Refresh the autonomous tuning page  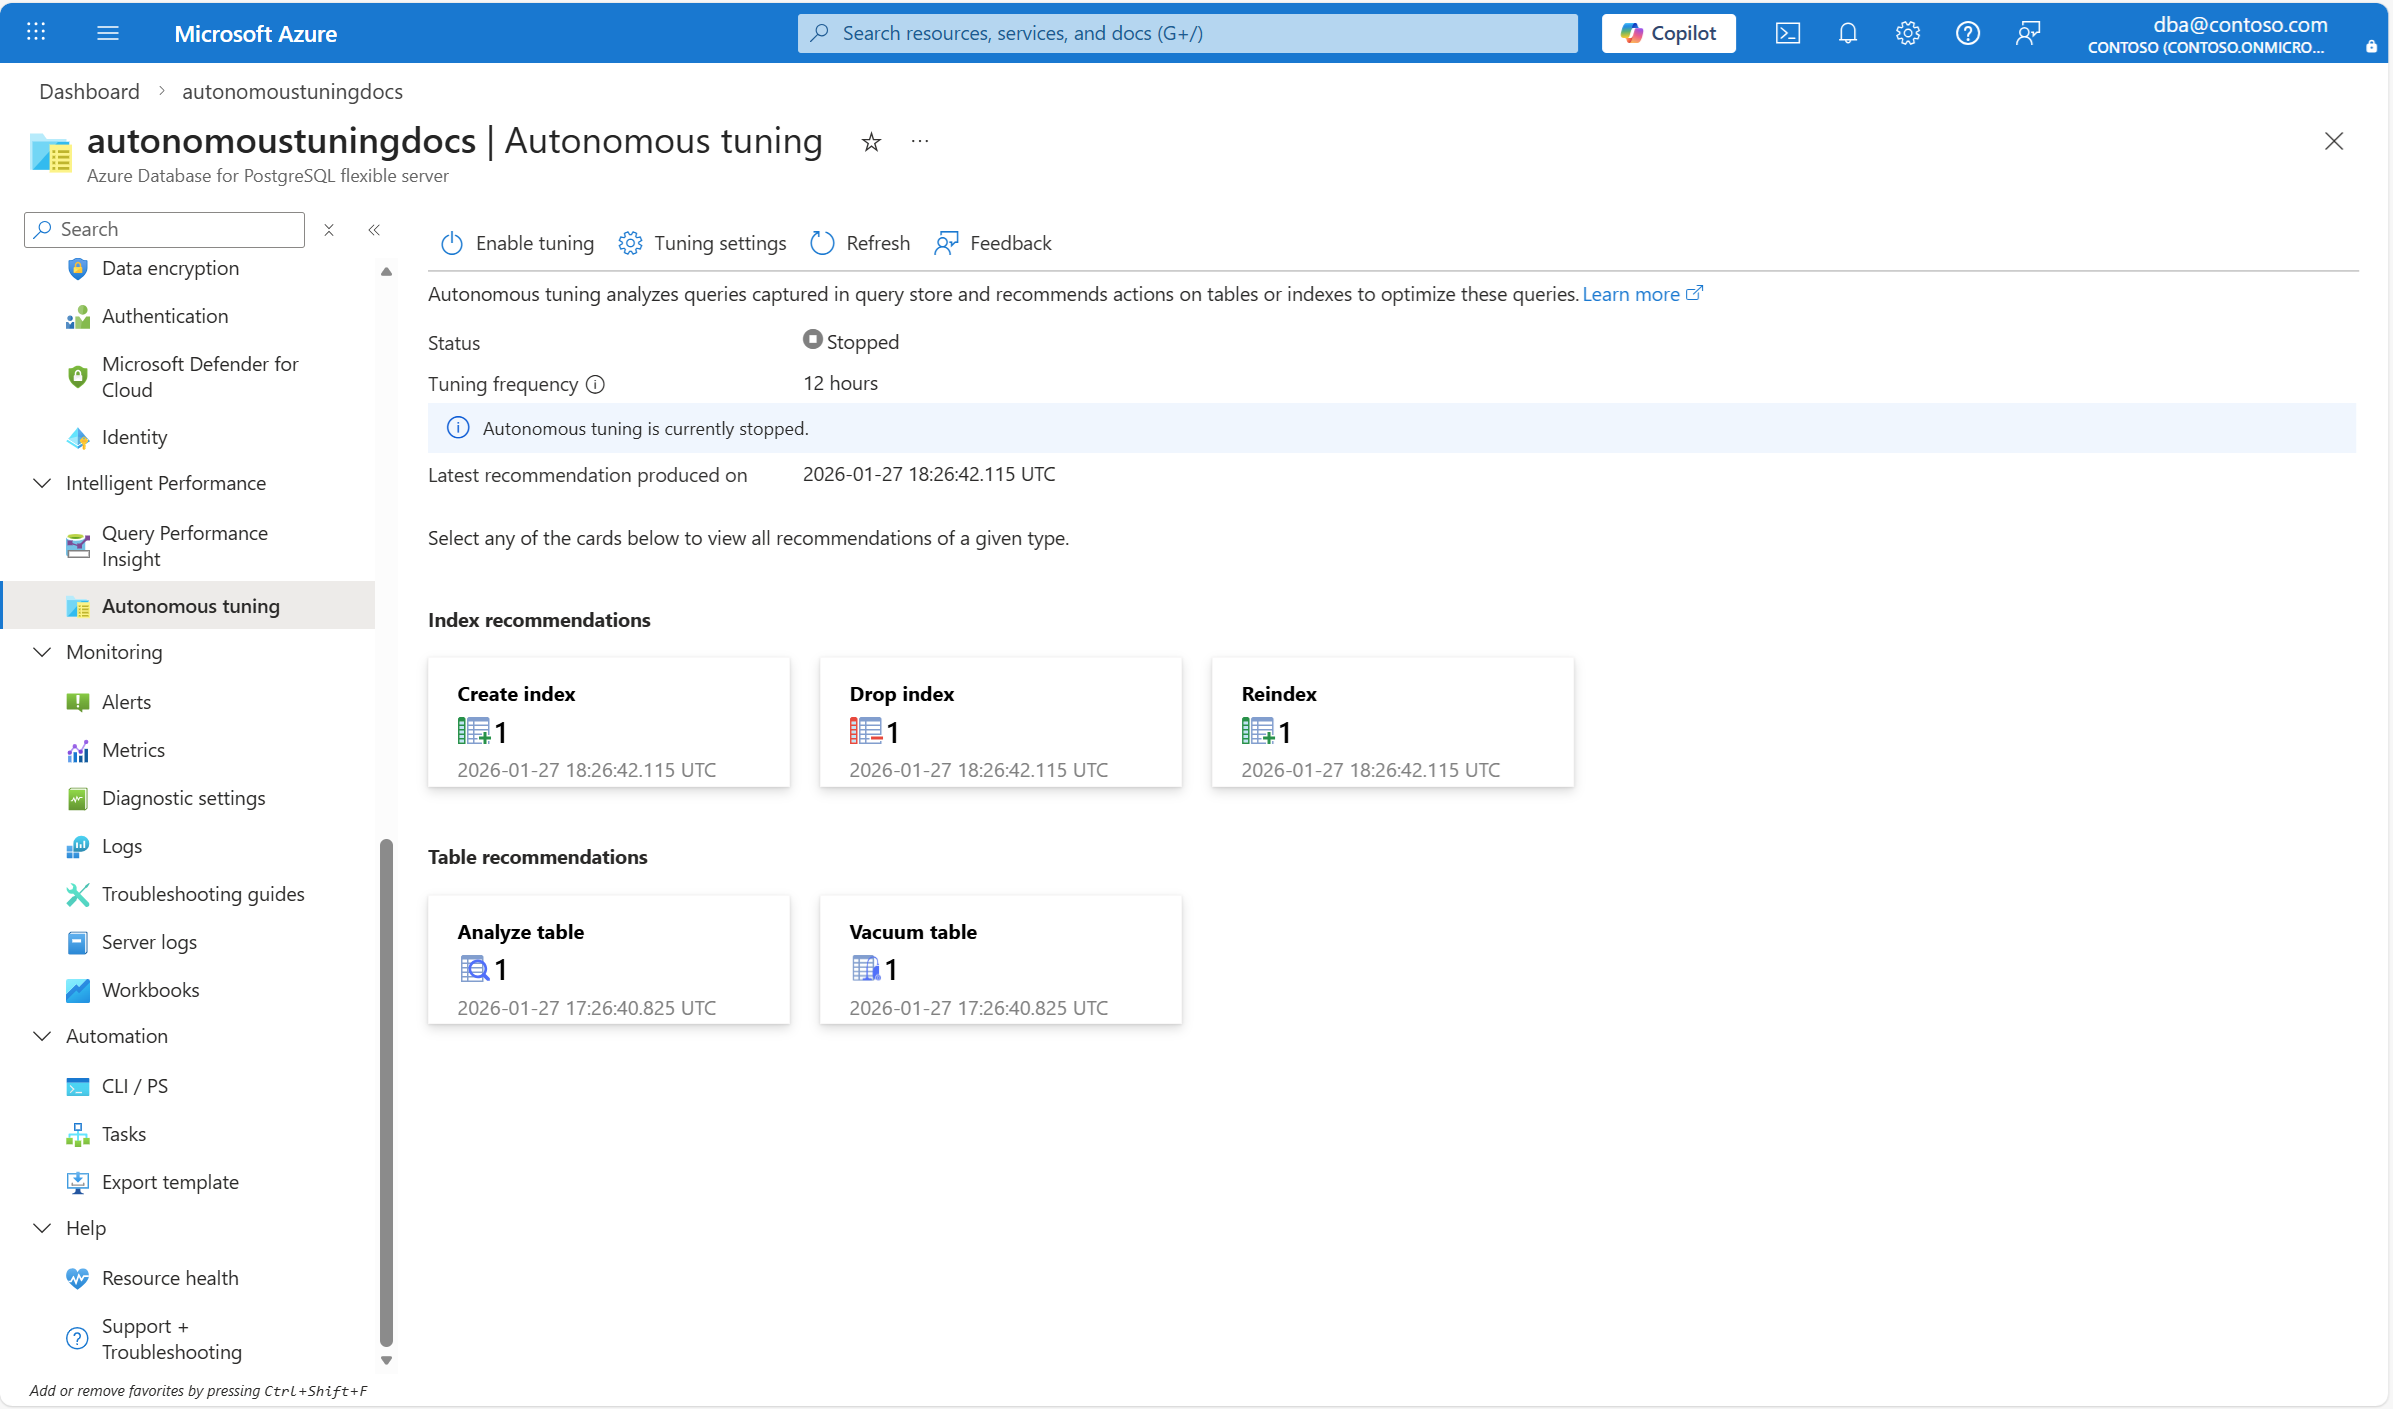pos(860,243)
